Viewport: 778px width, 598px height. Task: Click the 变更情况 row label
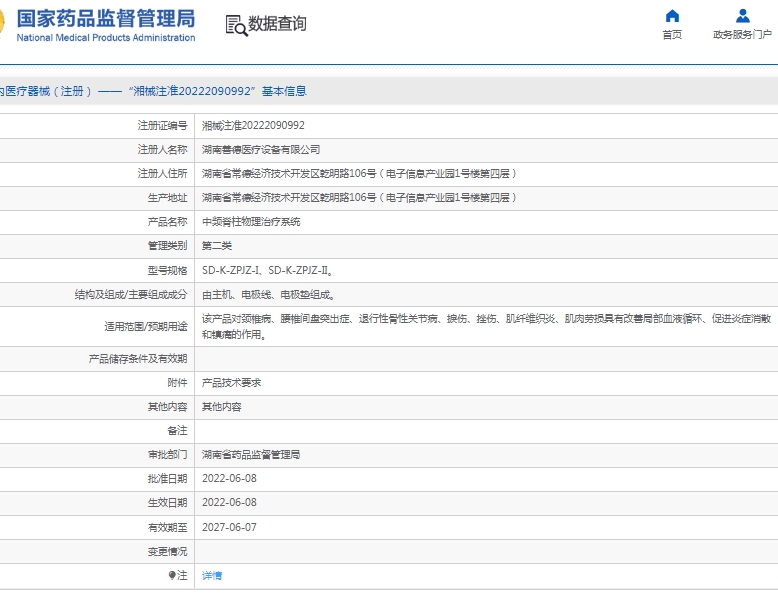tap(168, 551)
